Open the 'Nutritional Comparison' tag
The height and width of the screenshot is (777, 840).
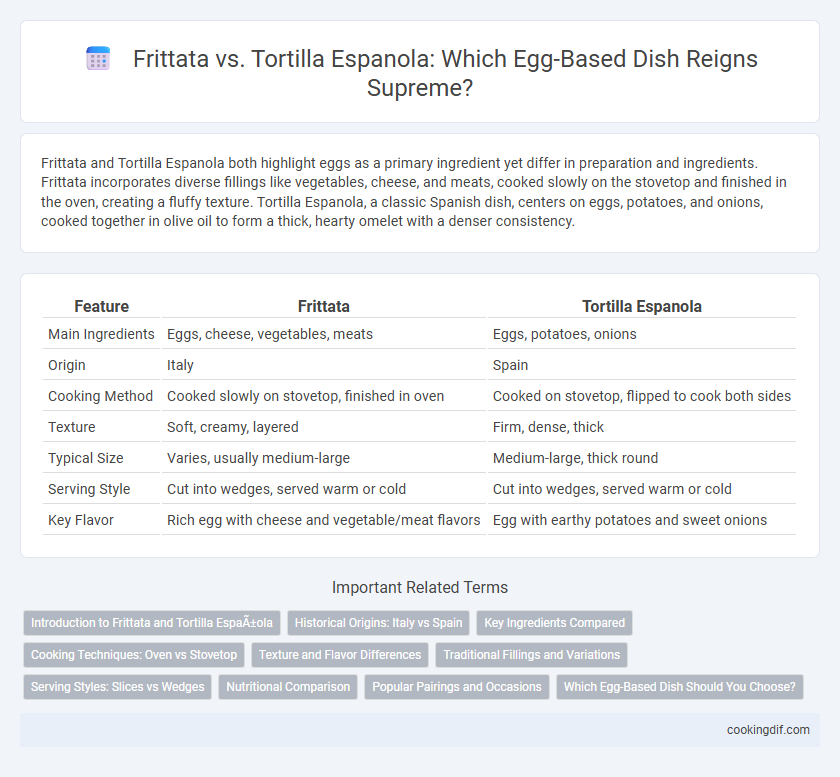pyautogui.click(x=288, y=687)
